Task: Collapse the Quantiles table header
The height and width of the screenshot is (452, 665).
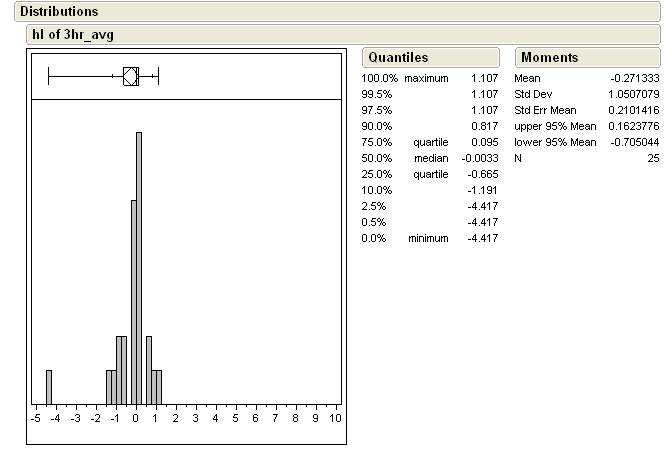Action: (397, 58)
